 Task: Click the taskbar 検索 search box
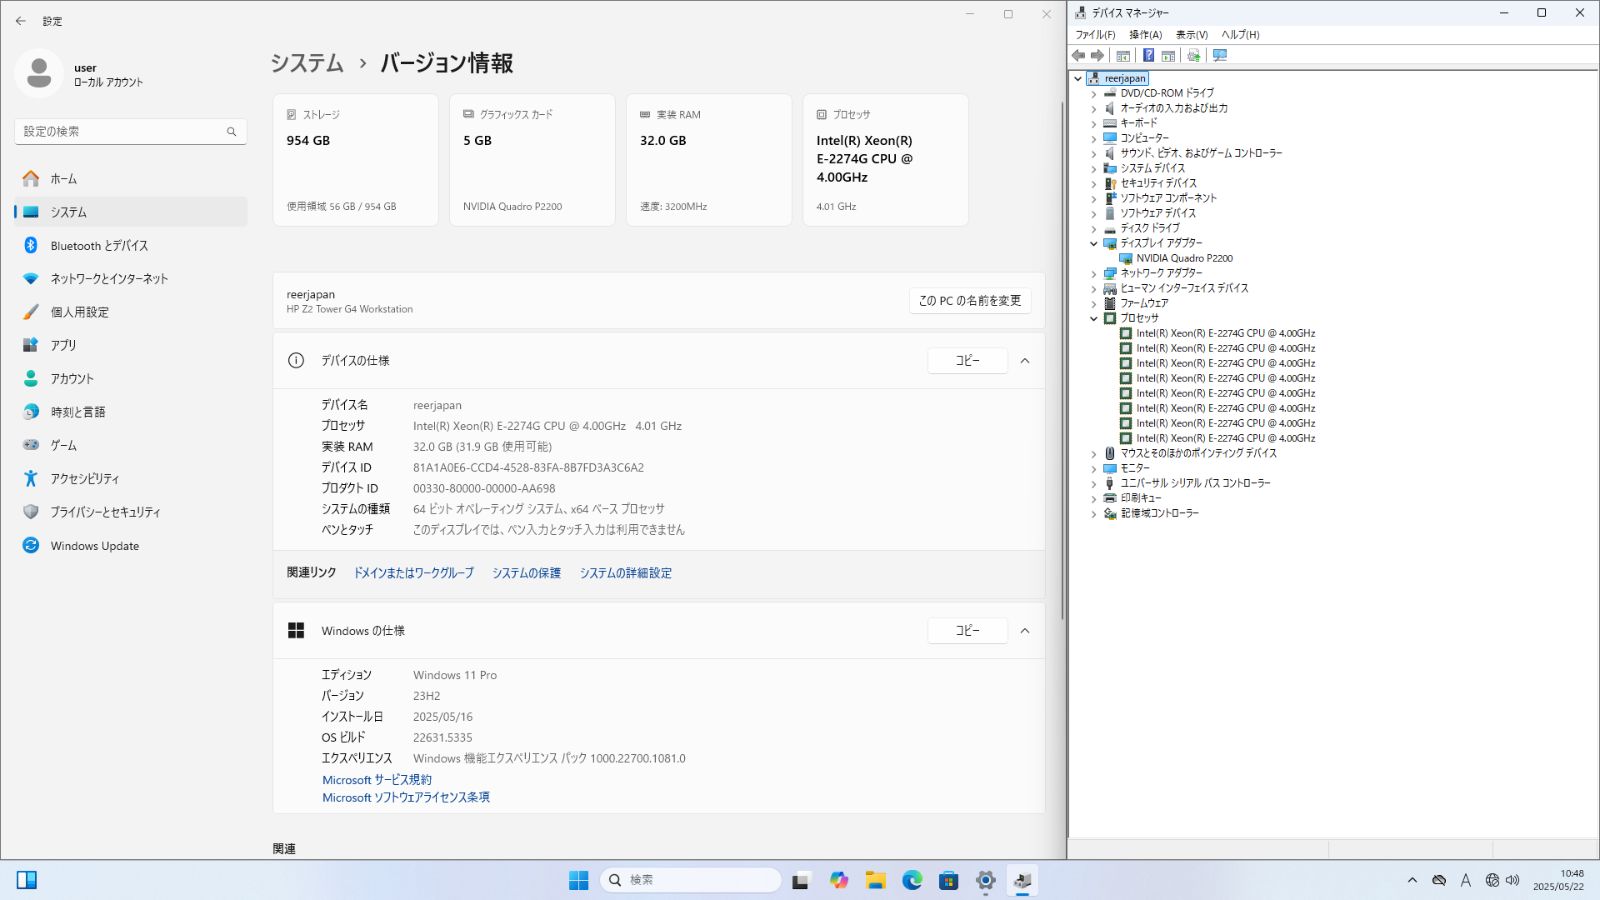click(691, 880)
